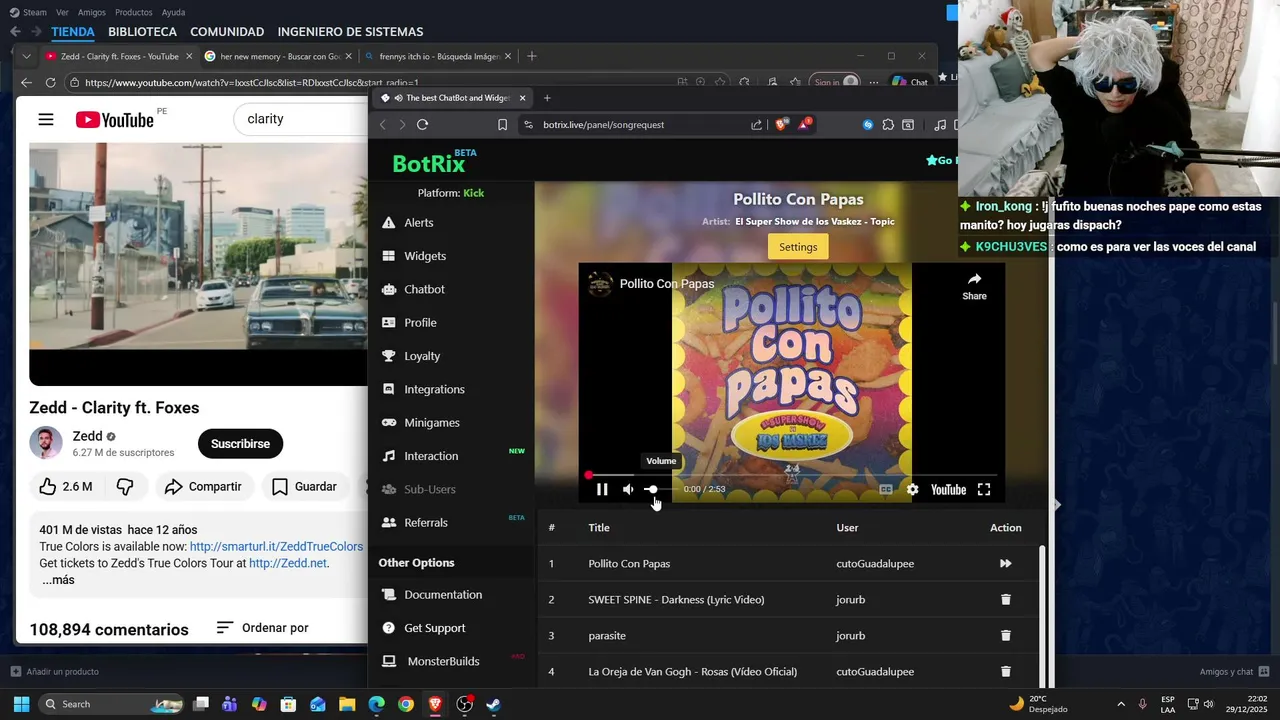Click Share arrow on the embedded video
Viewport: 1280px width, 720px height.
[974, 286]
